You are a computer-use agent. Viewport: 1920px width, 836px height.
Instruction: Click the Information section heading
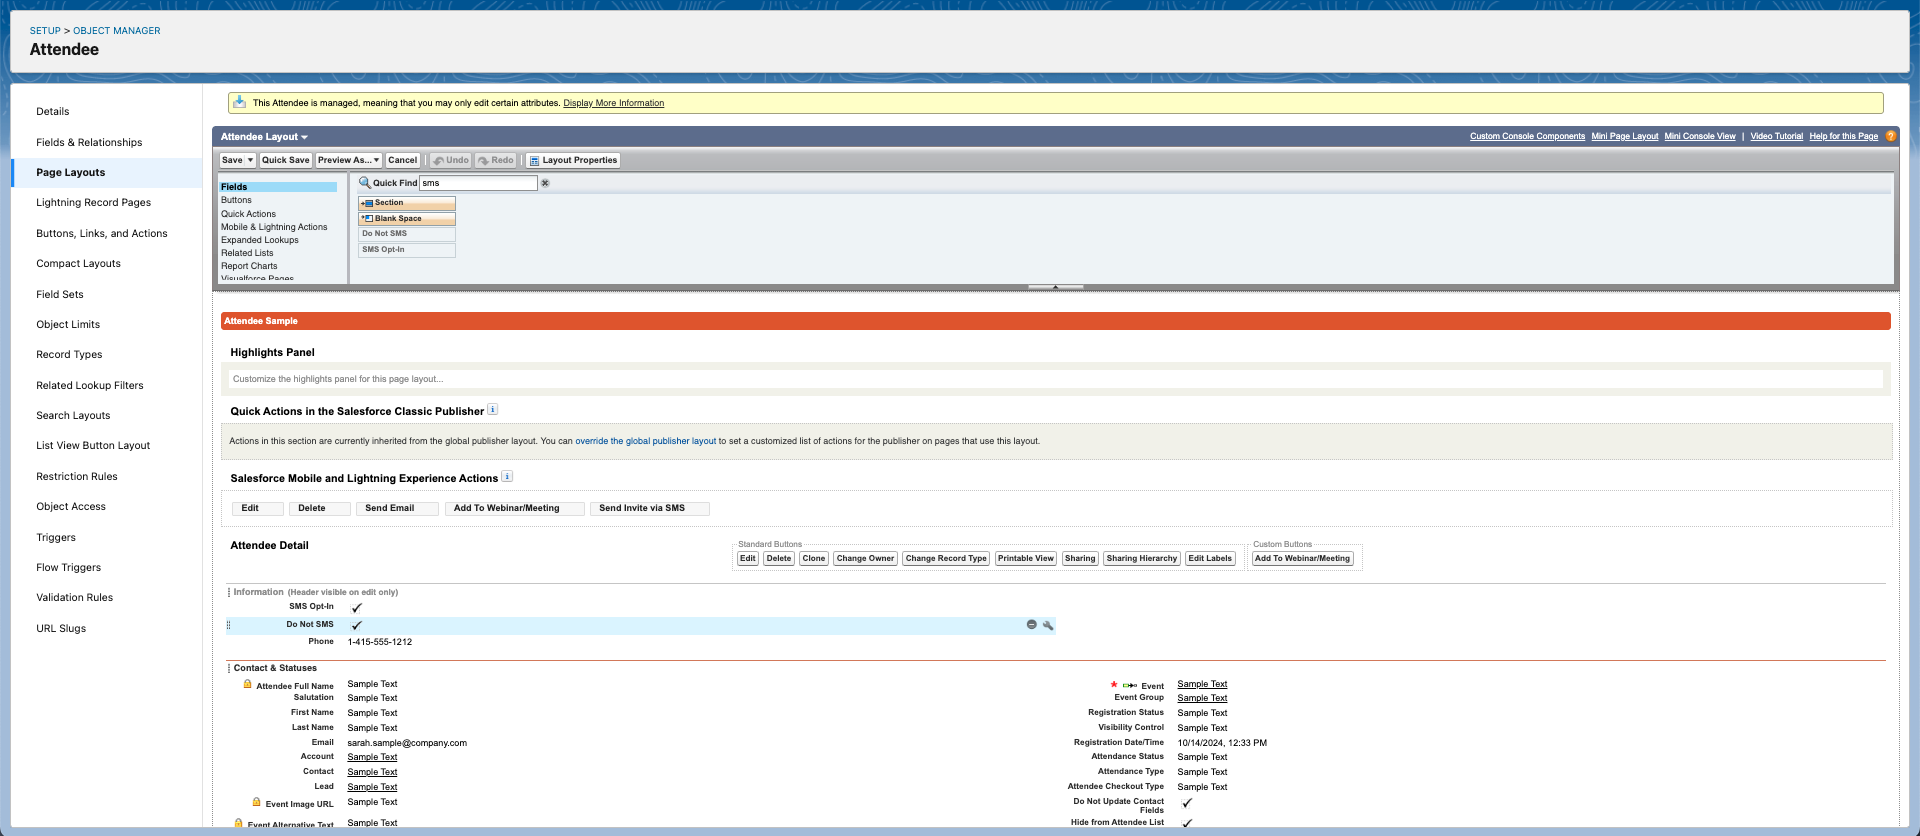[258, 592]
